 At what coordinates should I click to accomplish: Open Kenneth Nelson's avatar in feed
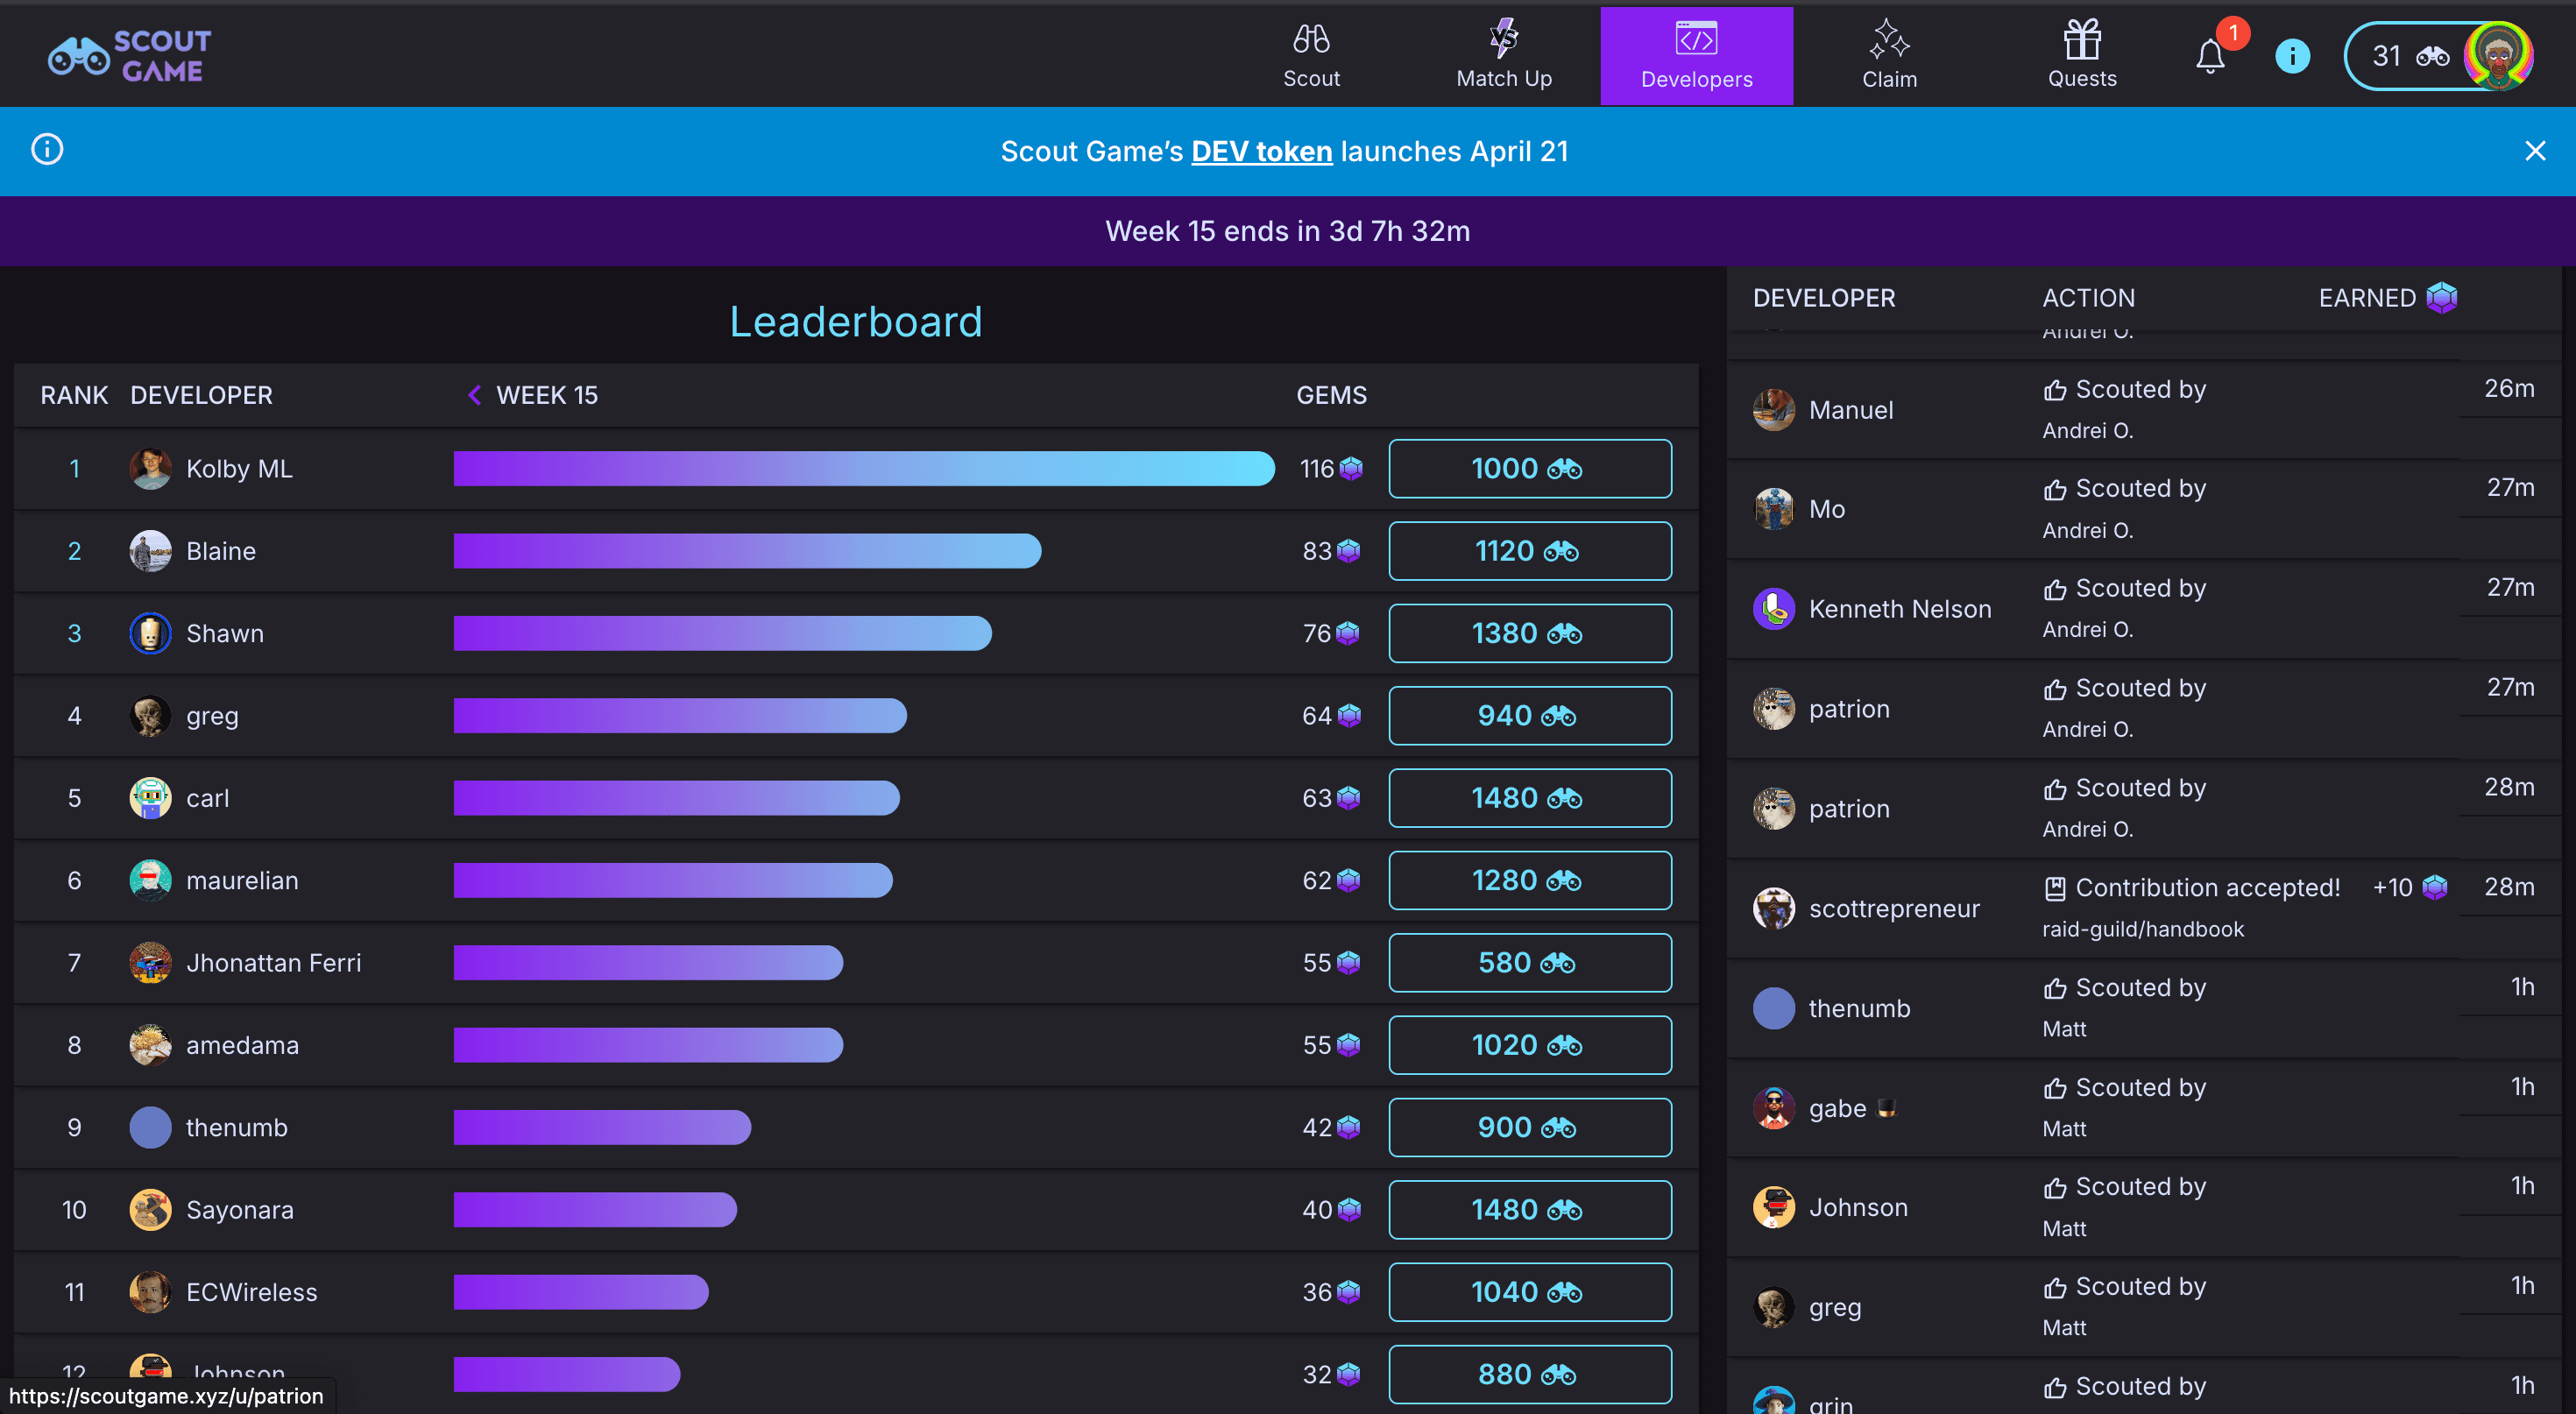point(1773,609)
